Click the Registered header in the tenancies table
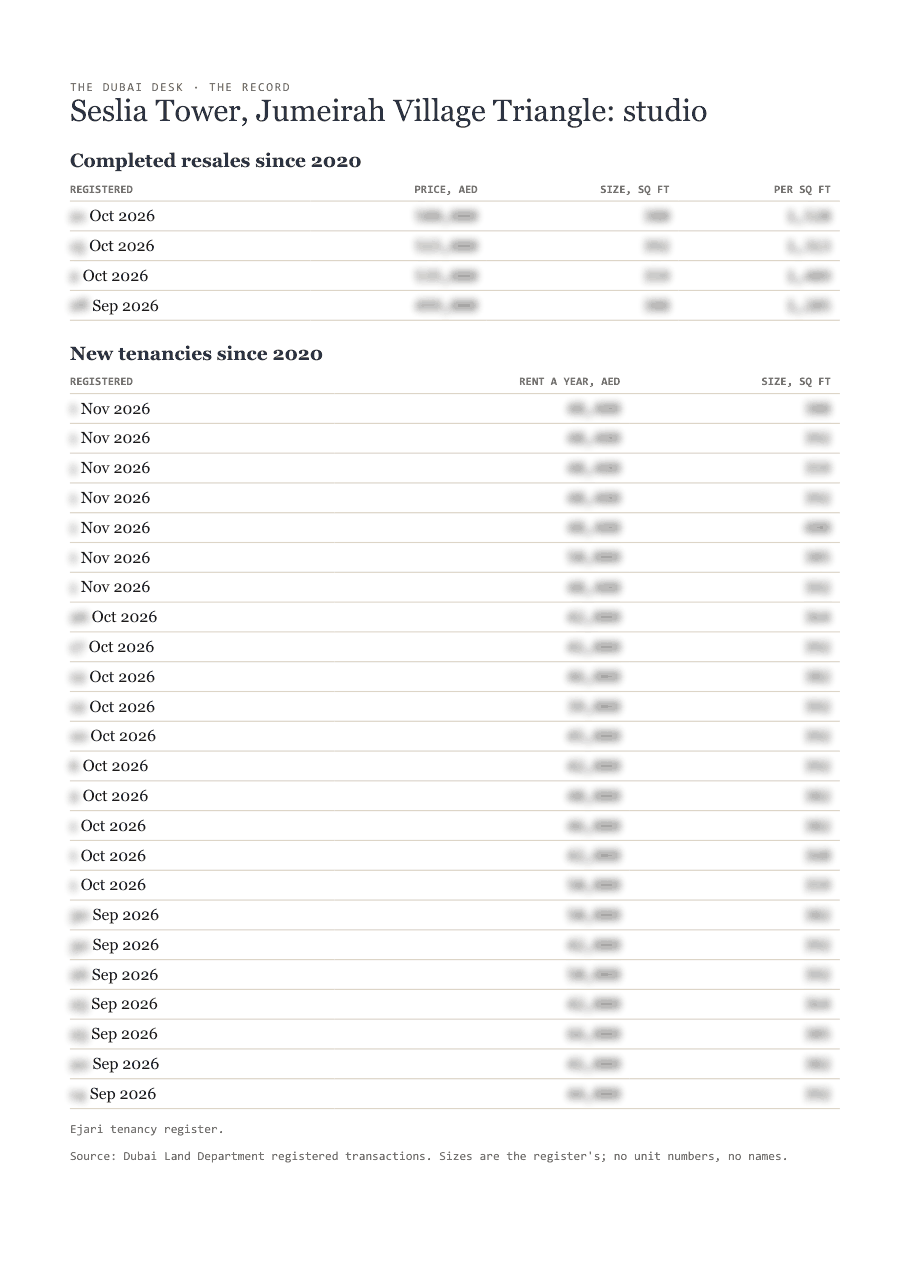The image size is (911, 1288). click(x=101, y=381)
